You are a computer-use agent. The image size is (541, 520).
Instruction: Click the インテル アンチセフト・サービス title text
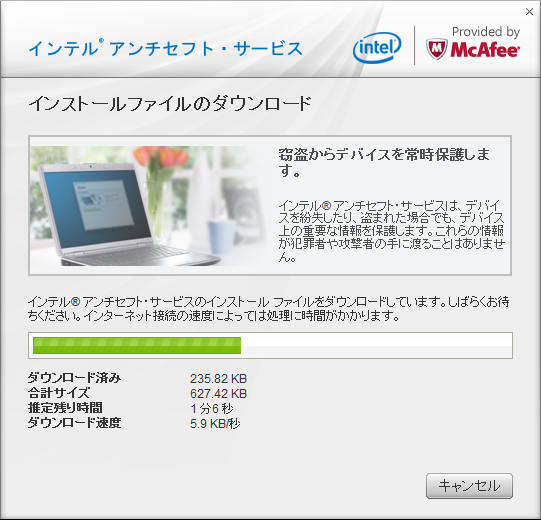coord(166,48)
